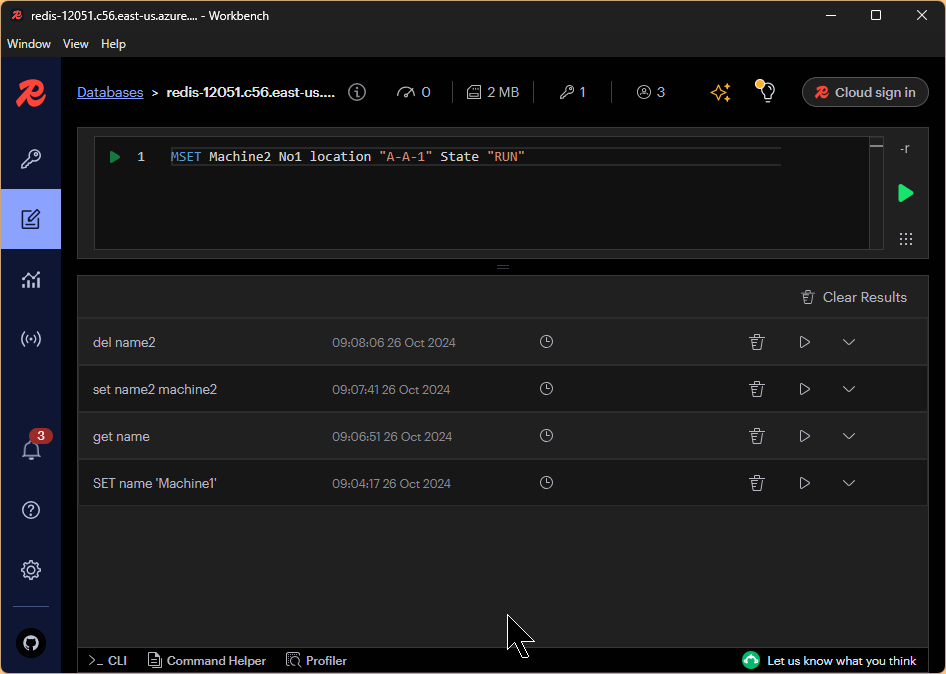
Task: Expand the 'get name' result
Action: [x=849, y=436]
